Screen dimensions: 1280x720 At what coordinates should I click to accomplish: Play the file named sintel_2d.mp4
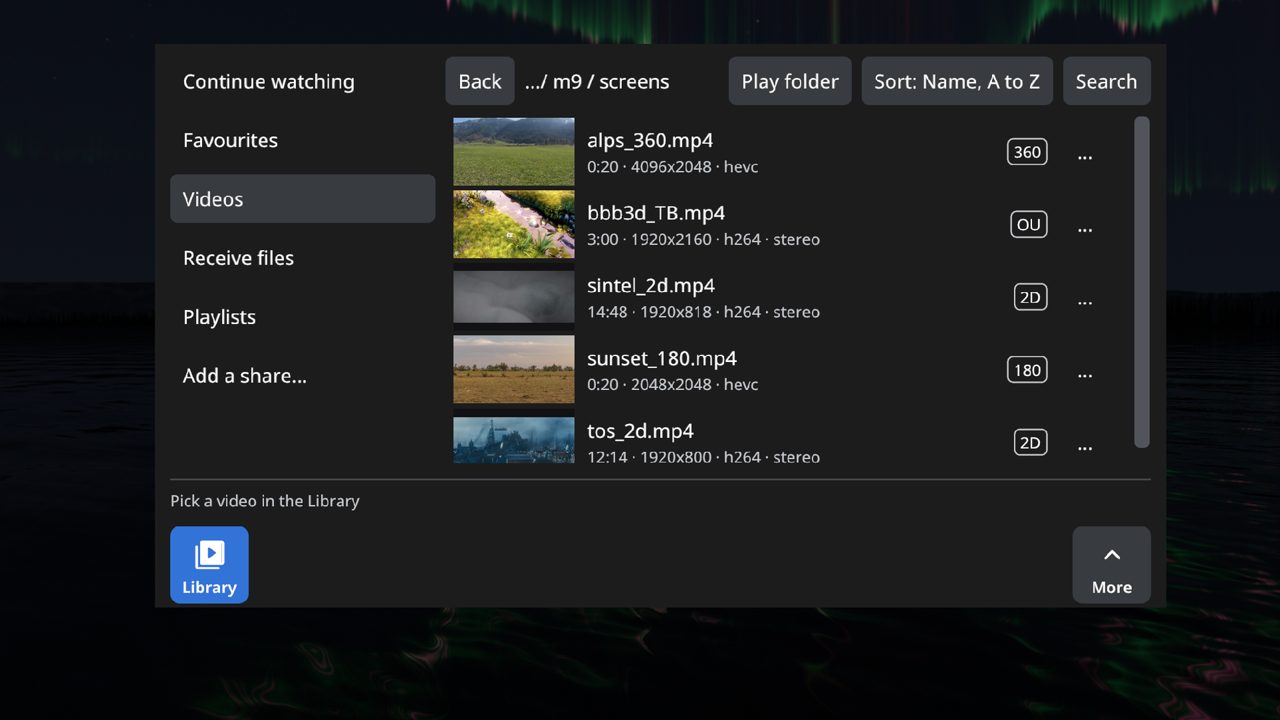point(651,285)
